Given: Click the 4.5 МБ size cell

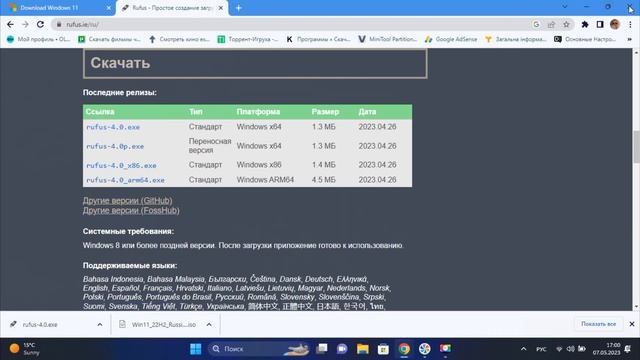Looking at the screenshot, I should point(324,180).
